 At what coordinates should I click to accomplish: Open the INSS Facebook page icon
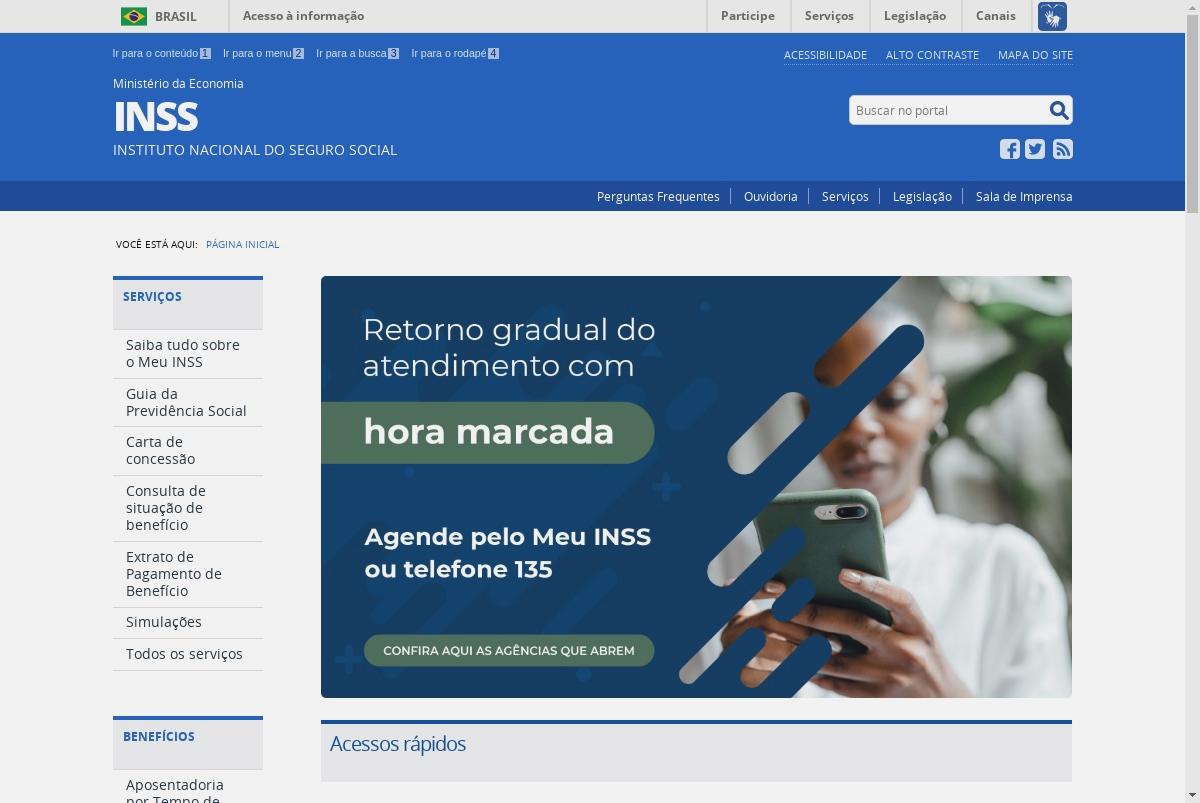pos(1010,149)
